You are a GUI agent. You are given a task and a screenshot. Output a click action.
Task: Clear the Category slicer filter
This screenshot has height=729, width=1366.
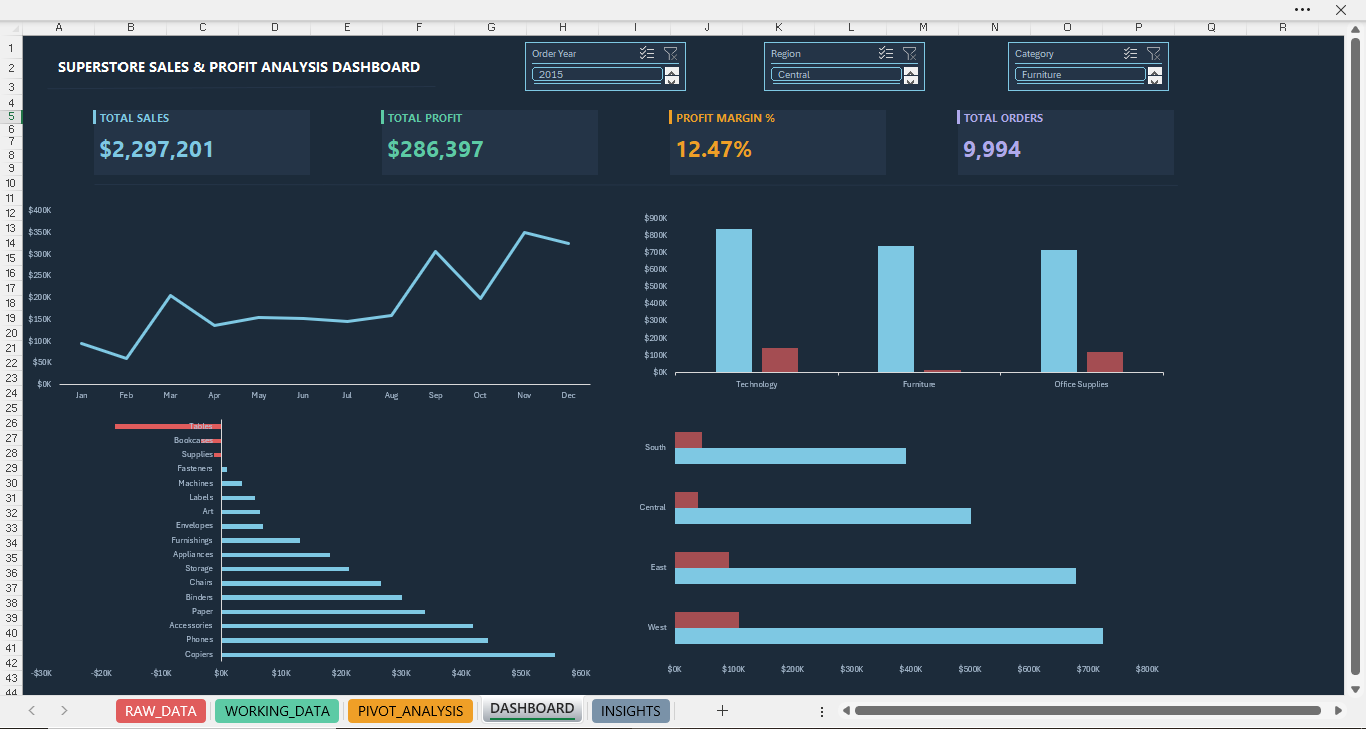pyautogui.click(x=1154, y=54)
